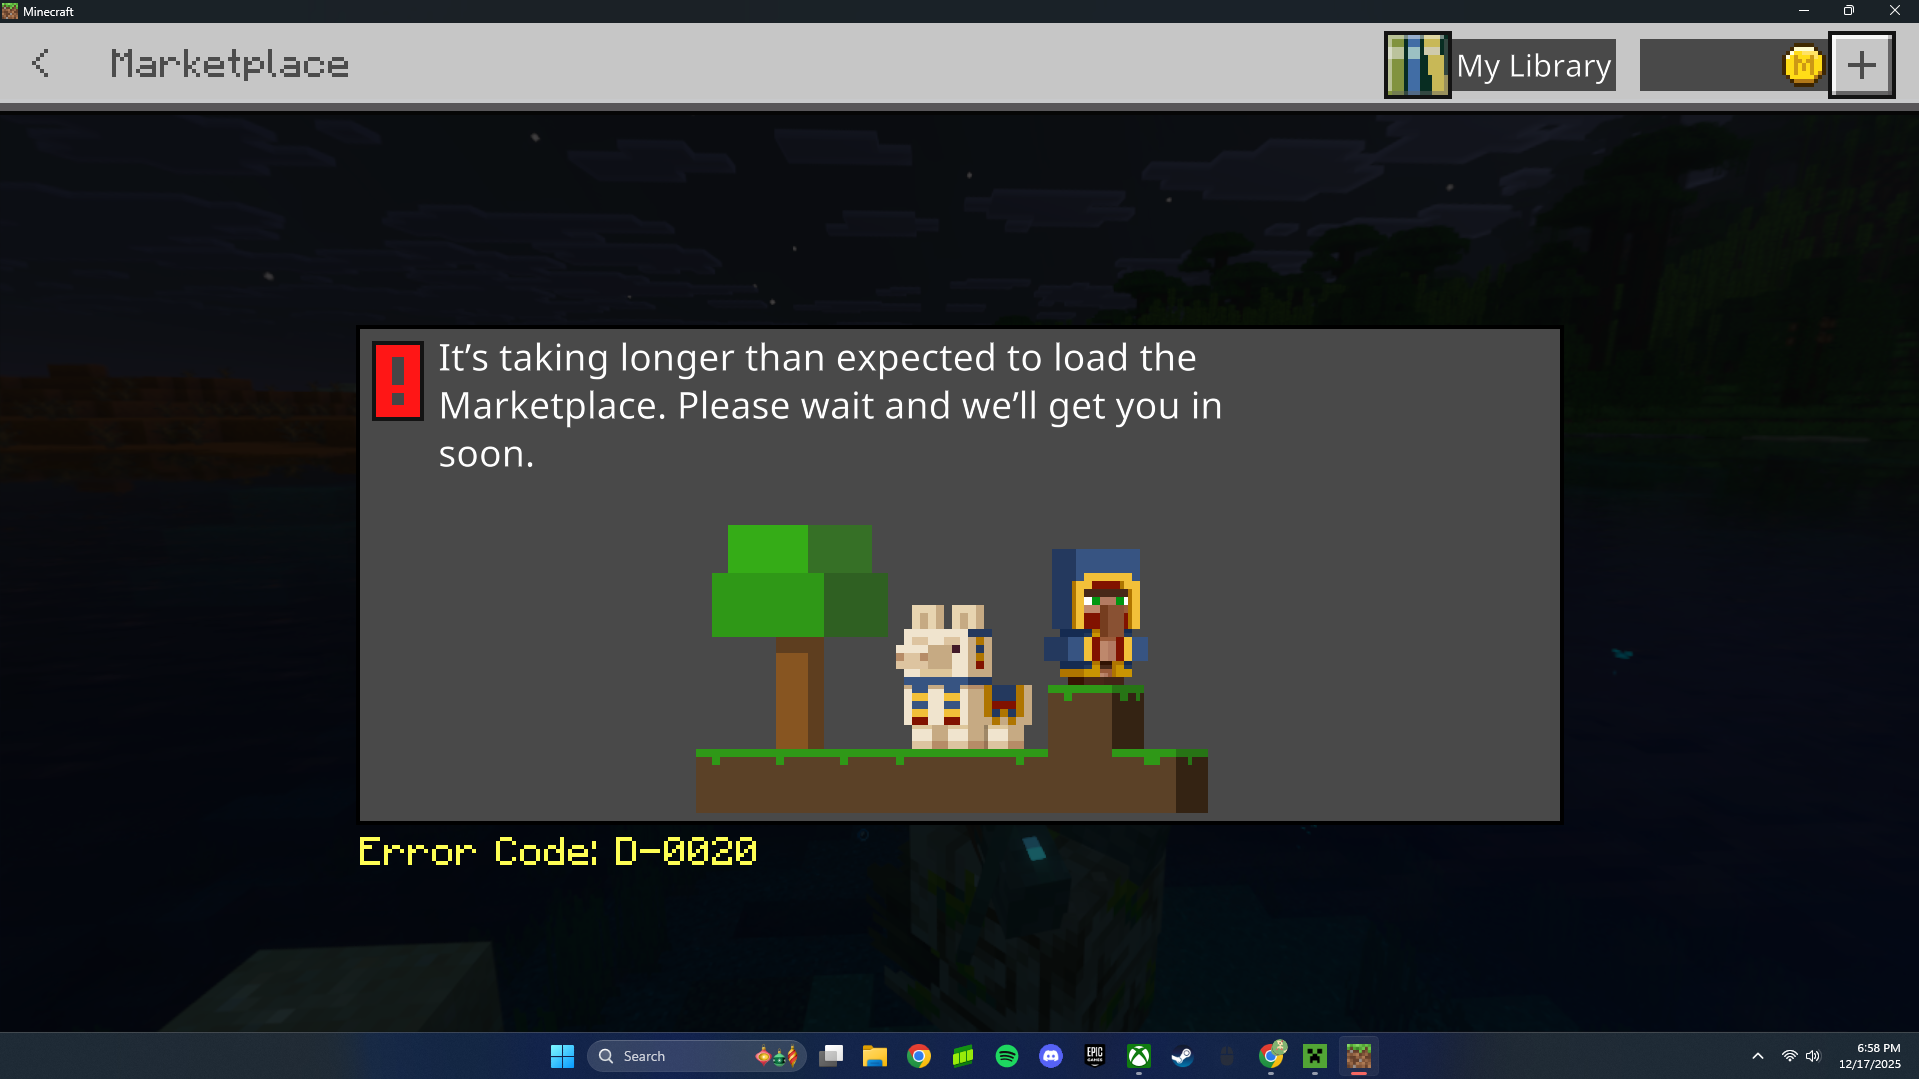This screenshot has width=1919, height=1079.
Task: Open Spotify from the taskbar
Action: point(1007,1056)
